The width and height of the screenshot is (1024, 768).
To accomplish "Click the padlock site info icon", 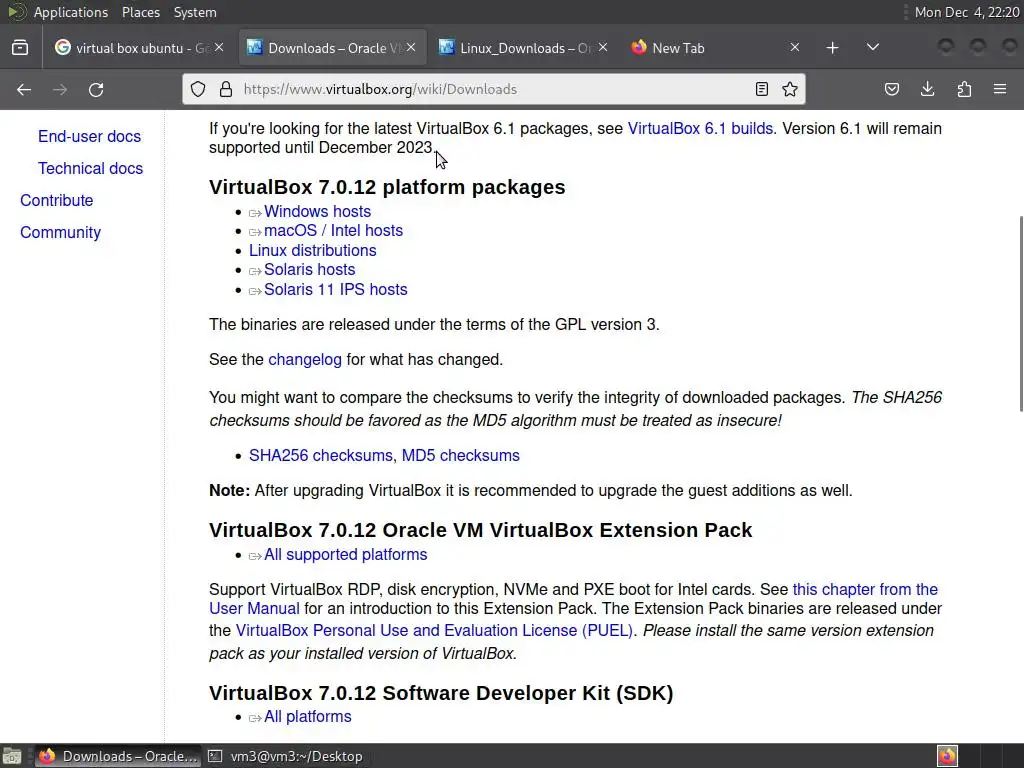I will pos(226,89).
